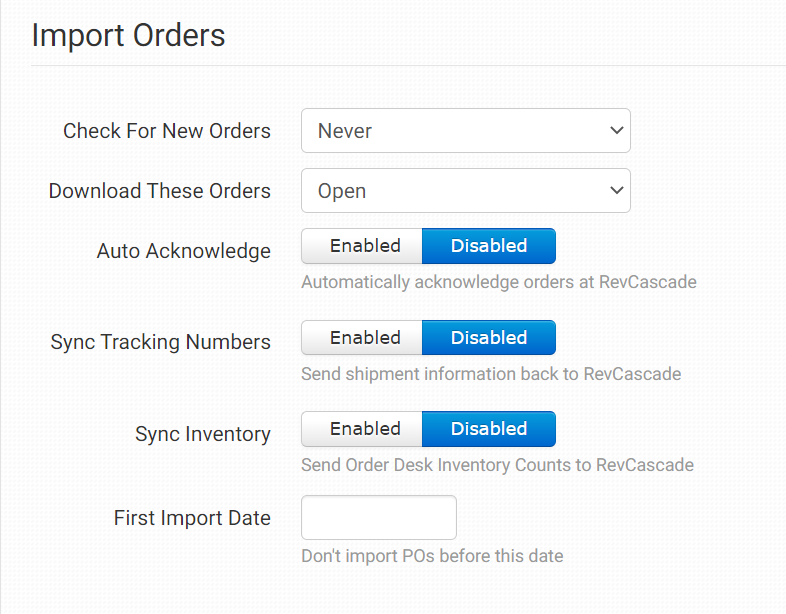This screenshot has height=614, width=786.
Task: Open the Download These Orders dropdown
Action: pyautogui.click(x=465, y=190)
